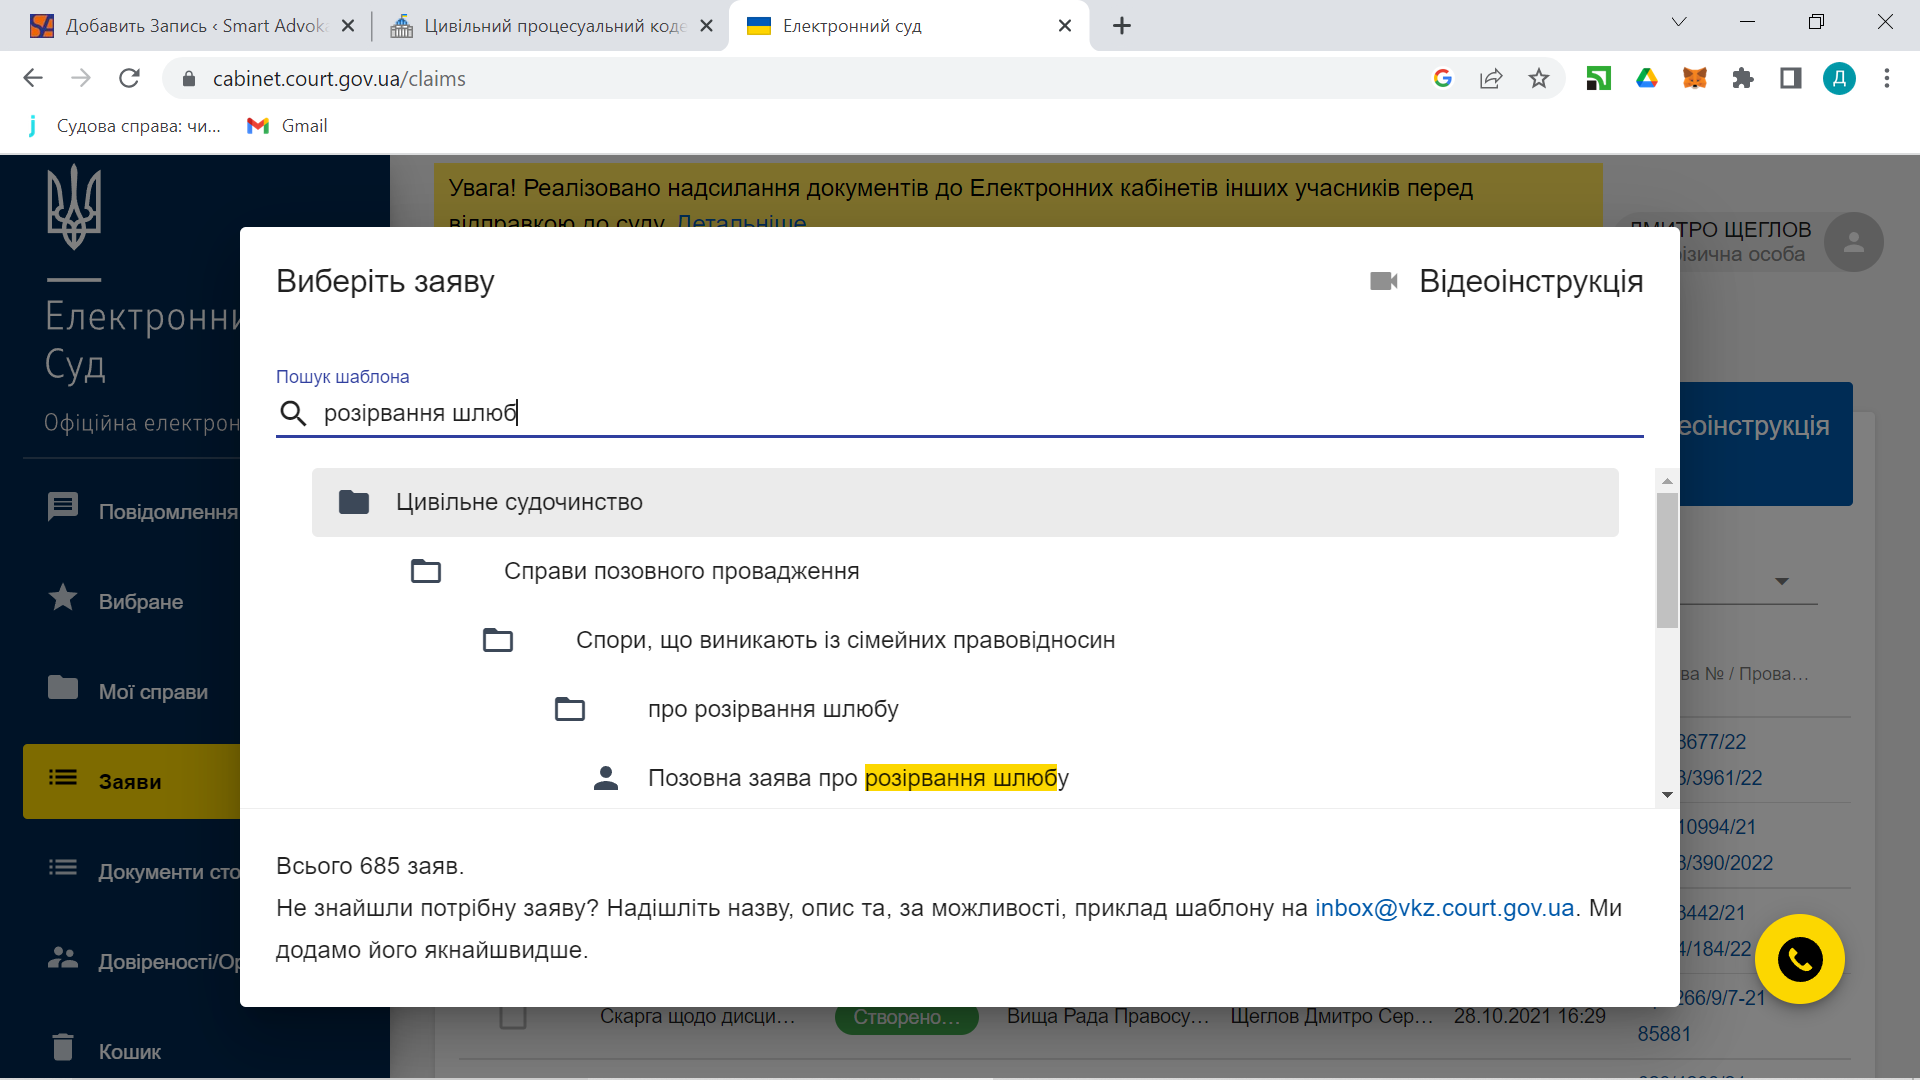Click the video camera icon beside Відеоінструкція
The width and height of the screenshot is (1920, 1080).
tap(1384, 281)
